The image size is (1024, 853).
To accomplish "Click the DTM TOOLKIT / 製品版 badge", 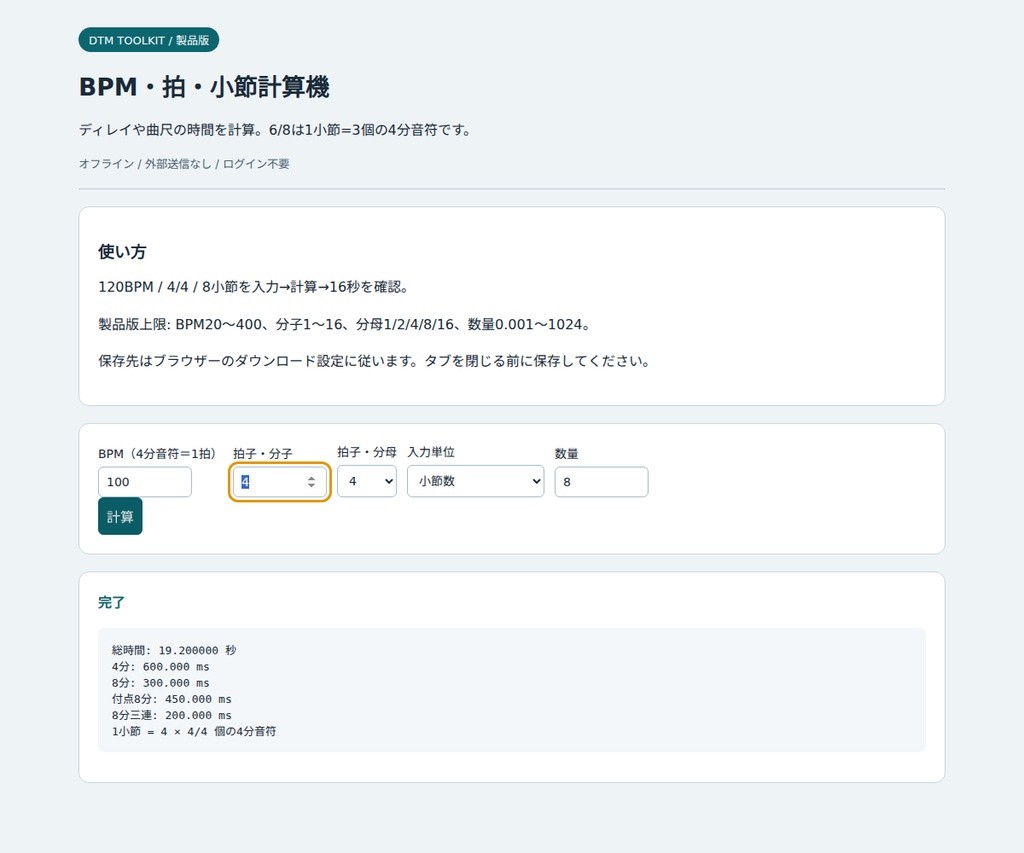I will (149, 40).
